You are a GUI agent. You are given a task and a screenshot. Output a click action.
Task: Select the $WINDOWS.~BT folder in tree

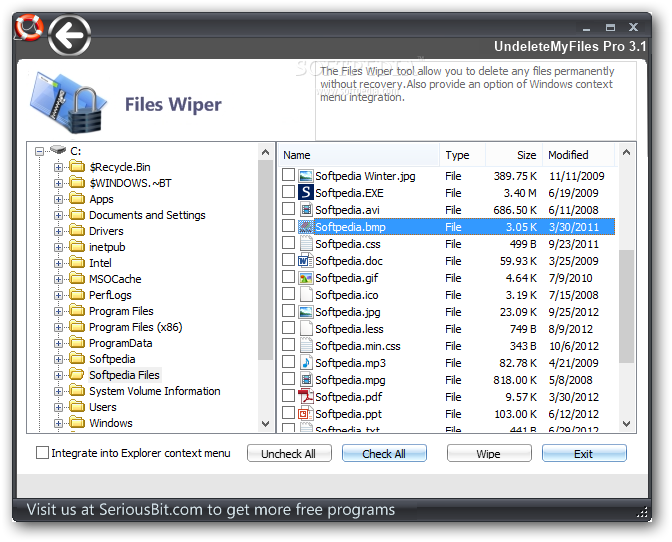click(130, 183)
